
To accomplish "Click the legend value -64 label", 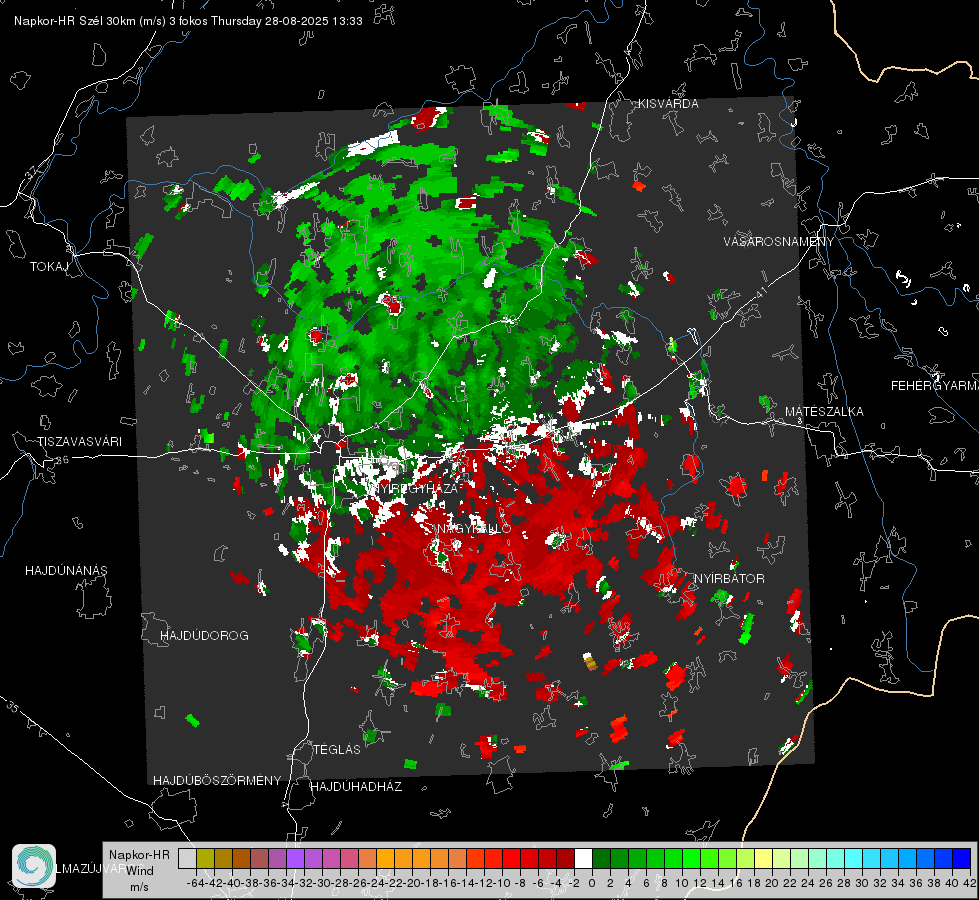I will pos(196,883).
